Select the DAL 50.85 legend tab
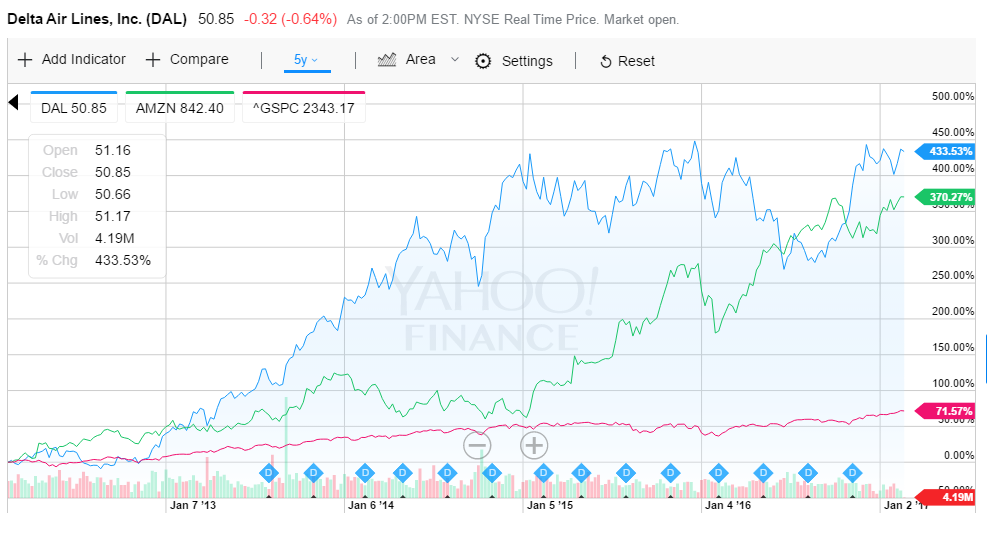The height and width of the screenshot is (557, 987). pyautogui.click(x=74, y=107)
